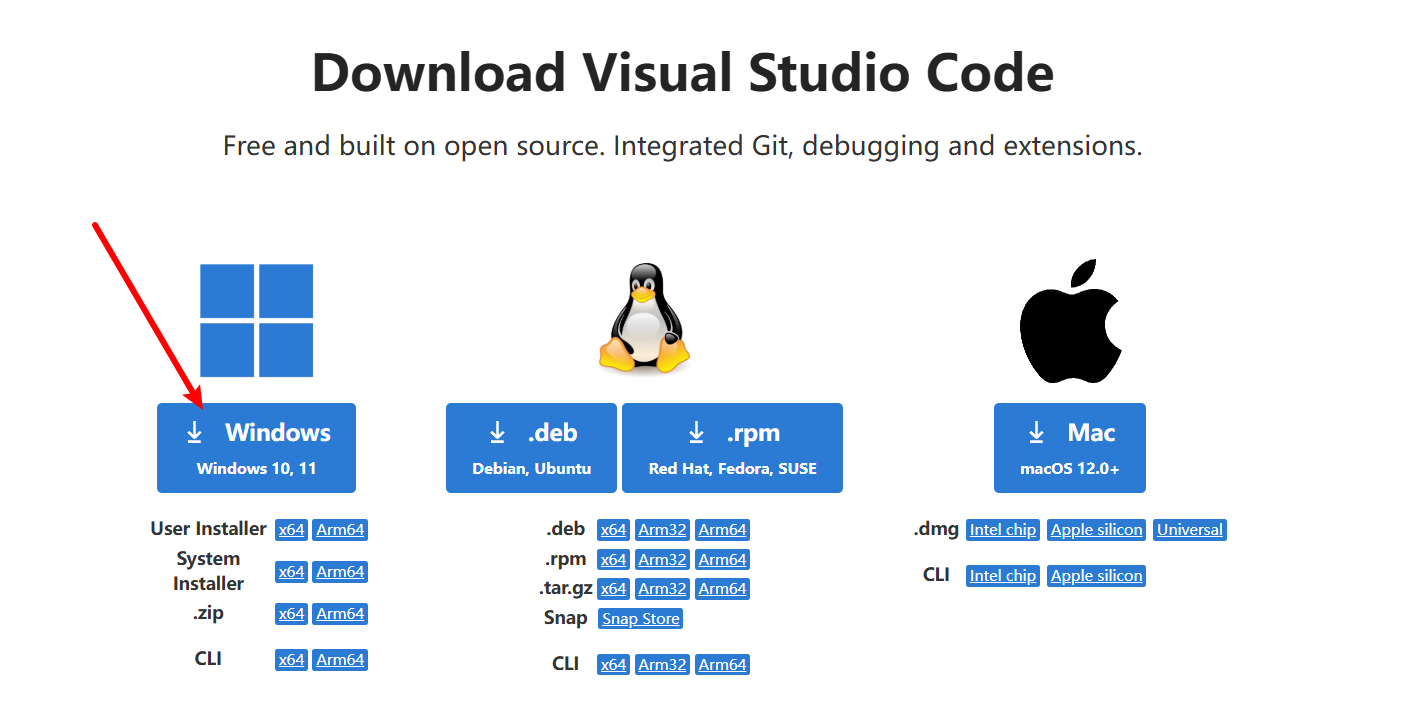Download the Mac .dmg Intel chip build

click(x=1003, y=530)
